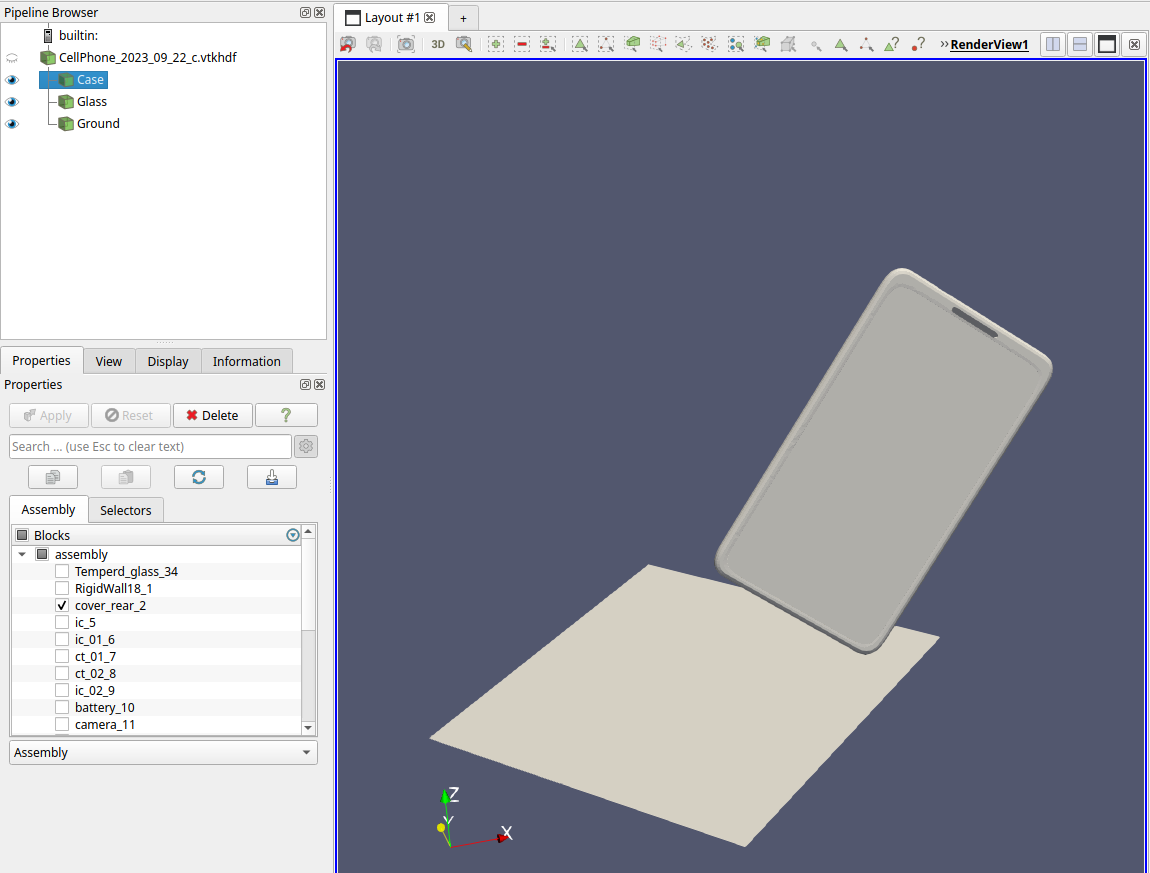Check the Temperd_glass_34 block
The width and height of the screenshot is (1150, 873).
pos(62,571)
